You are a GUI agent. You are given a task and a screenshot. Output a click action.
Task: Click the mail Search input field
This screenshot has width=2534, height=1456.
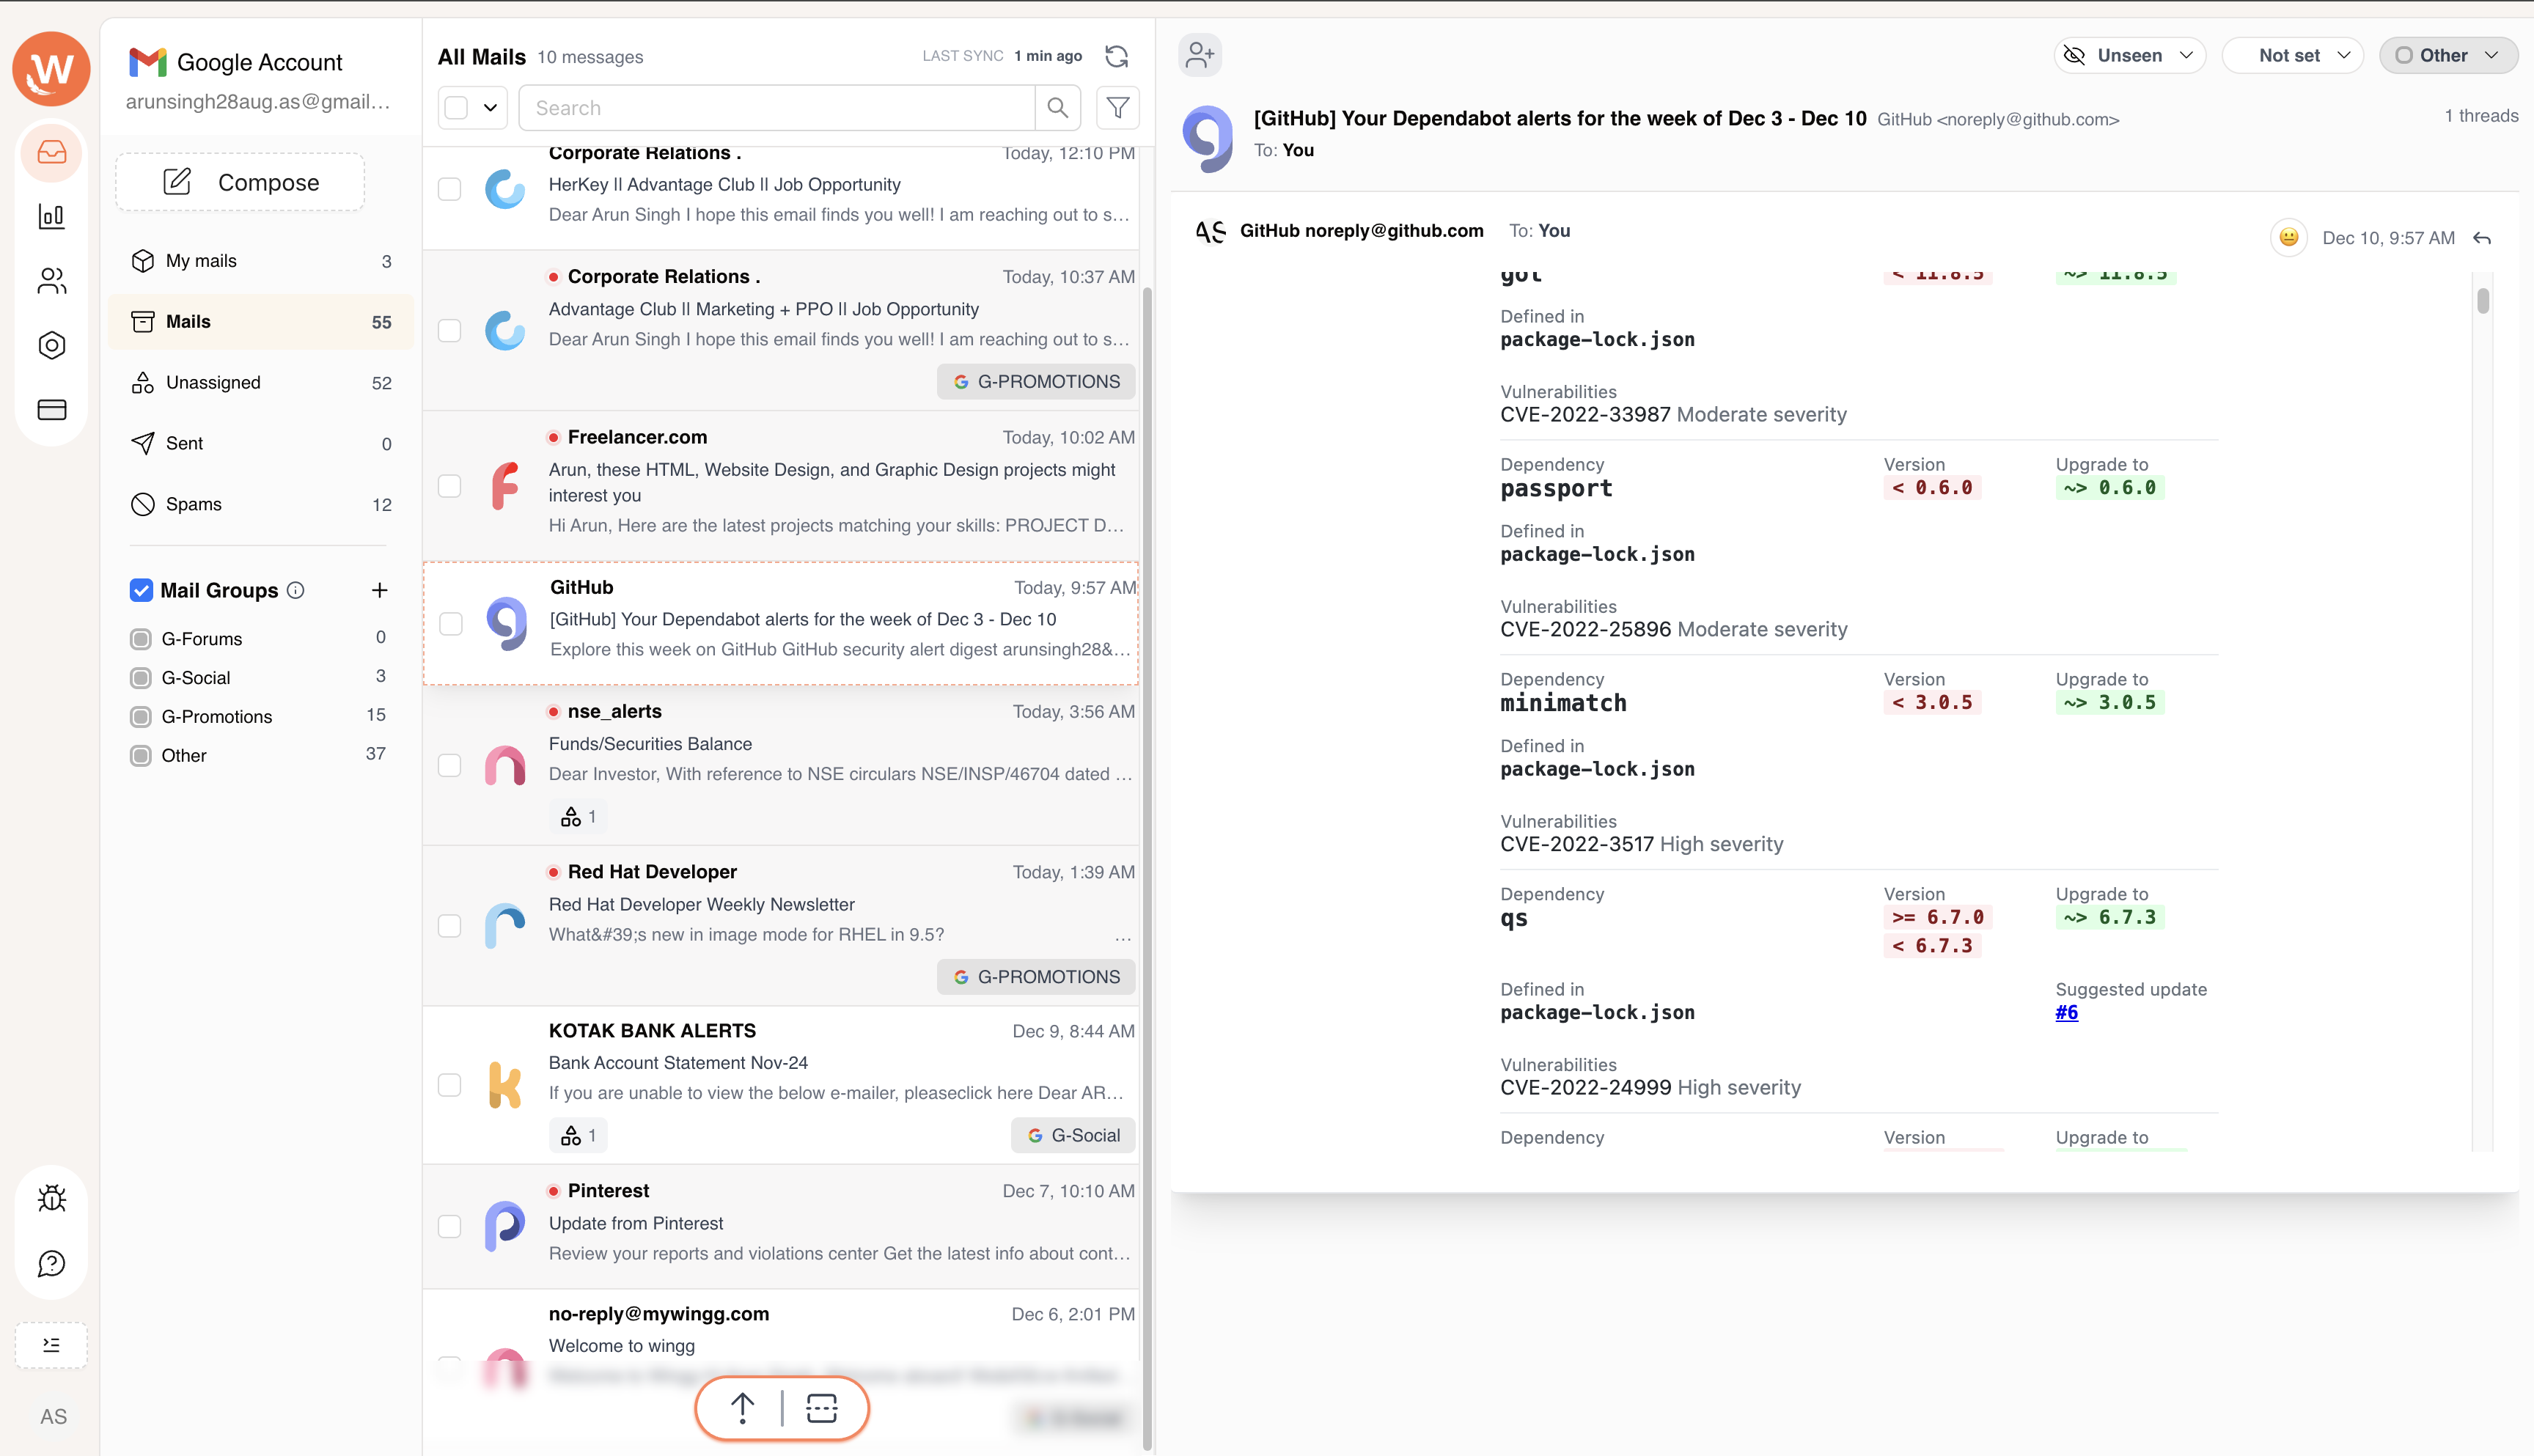(776, 108)
